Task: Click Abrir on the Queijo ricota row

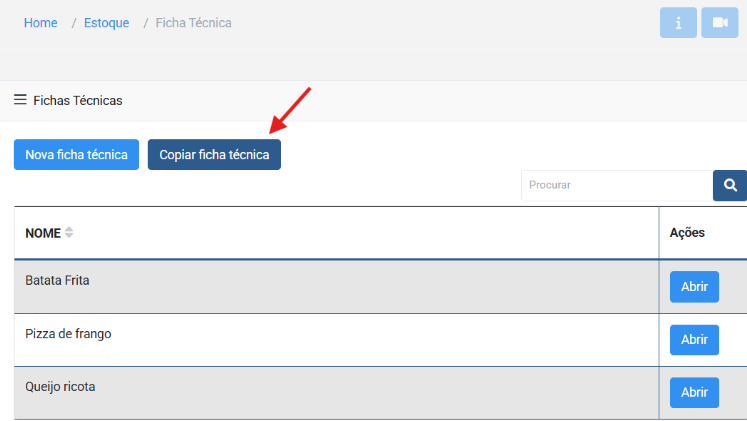Action: coord(694,392)
